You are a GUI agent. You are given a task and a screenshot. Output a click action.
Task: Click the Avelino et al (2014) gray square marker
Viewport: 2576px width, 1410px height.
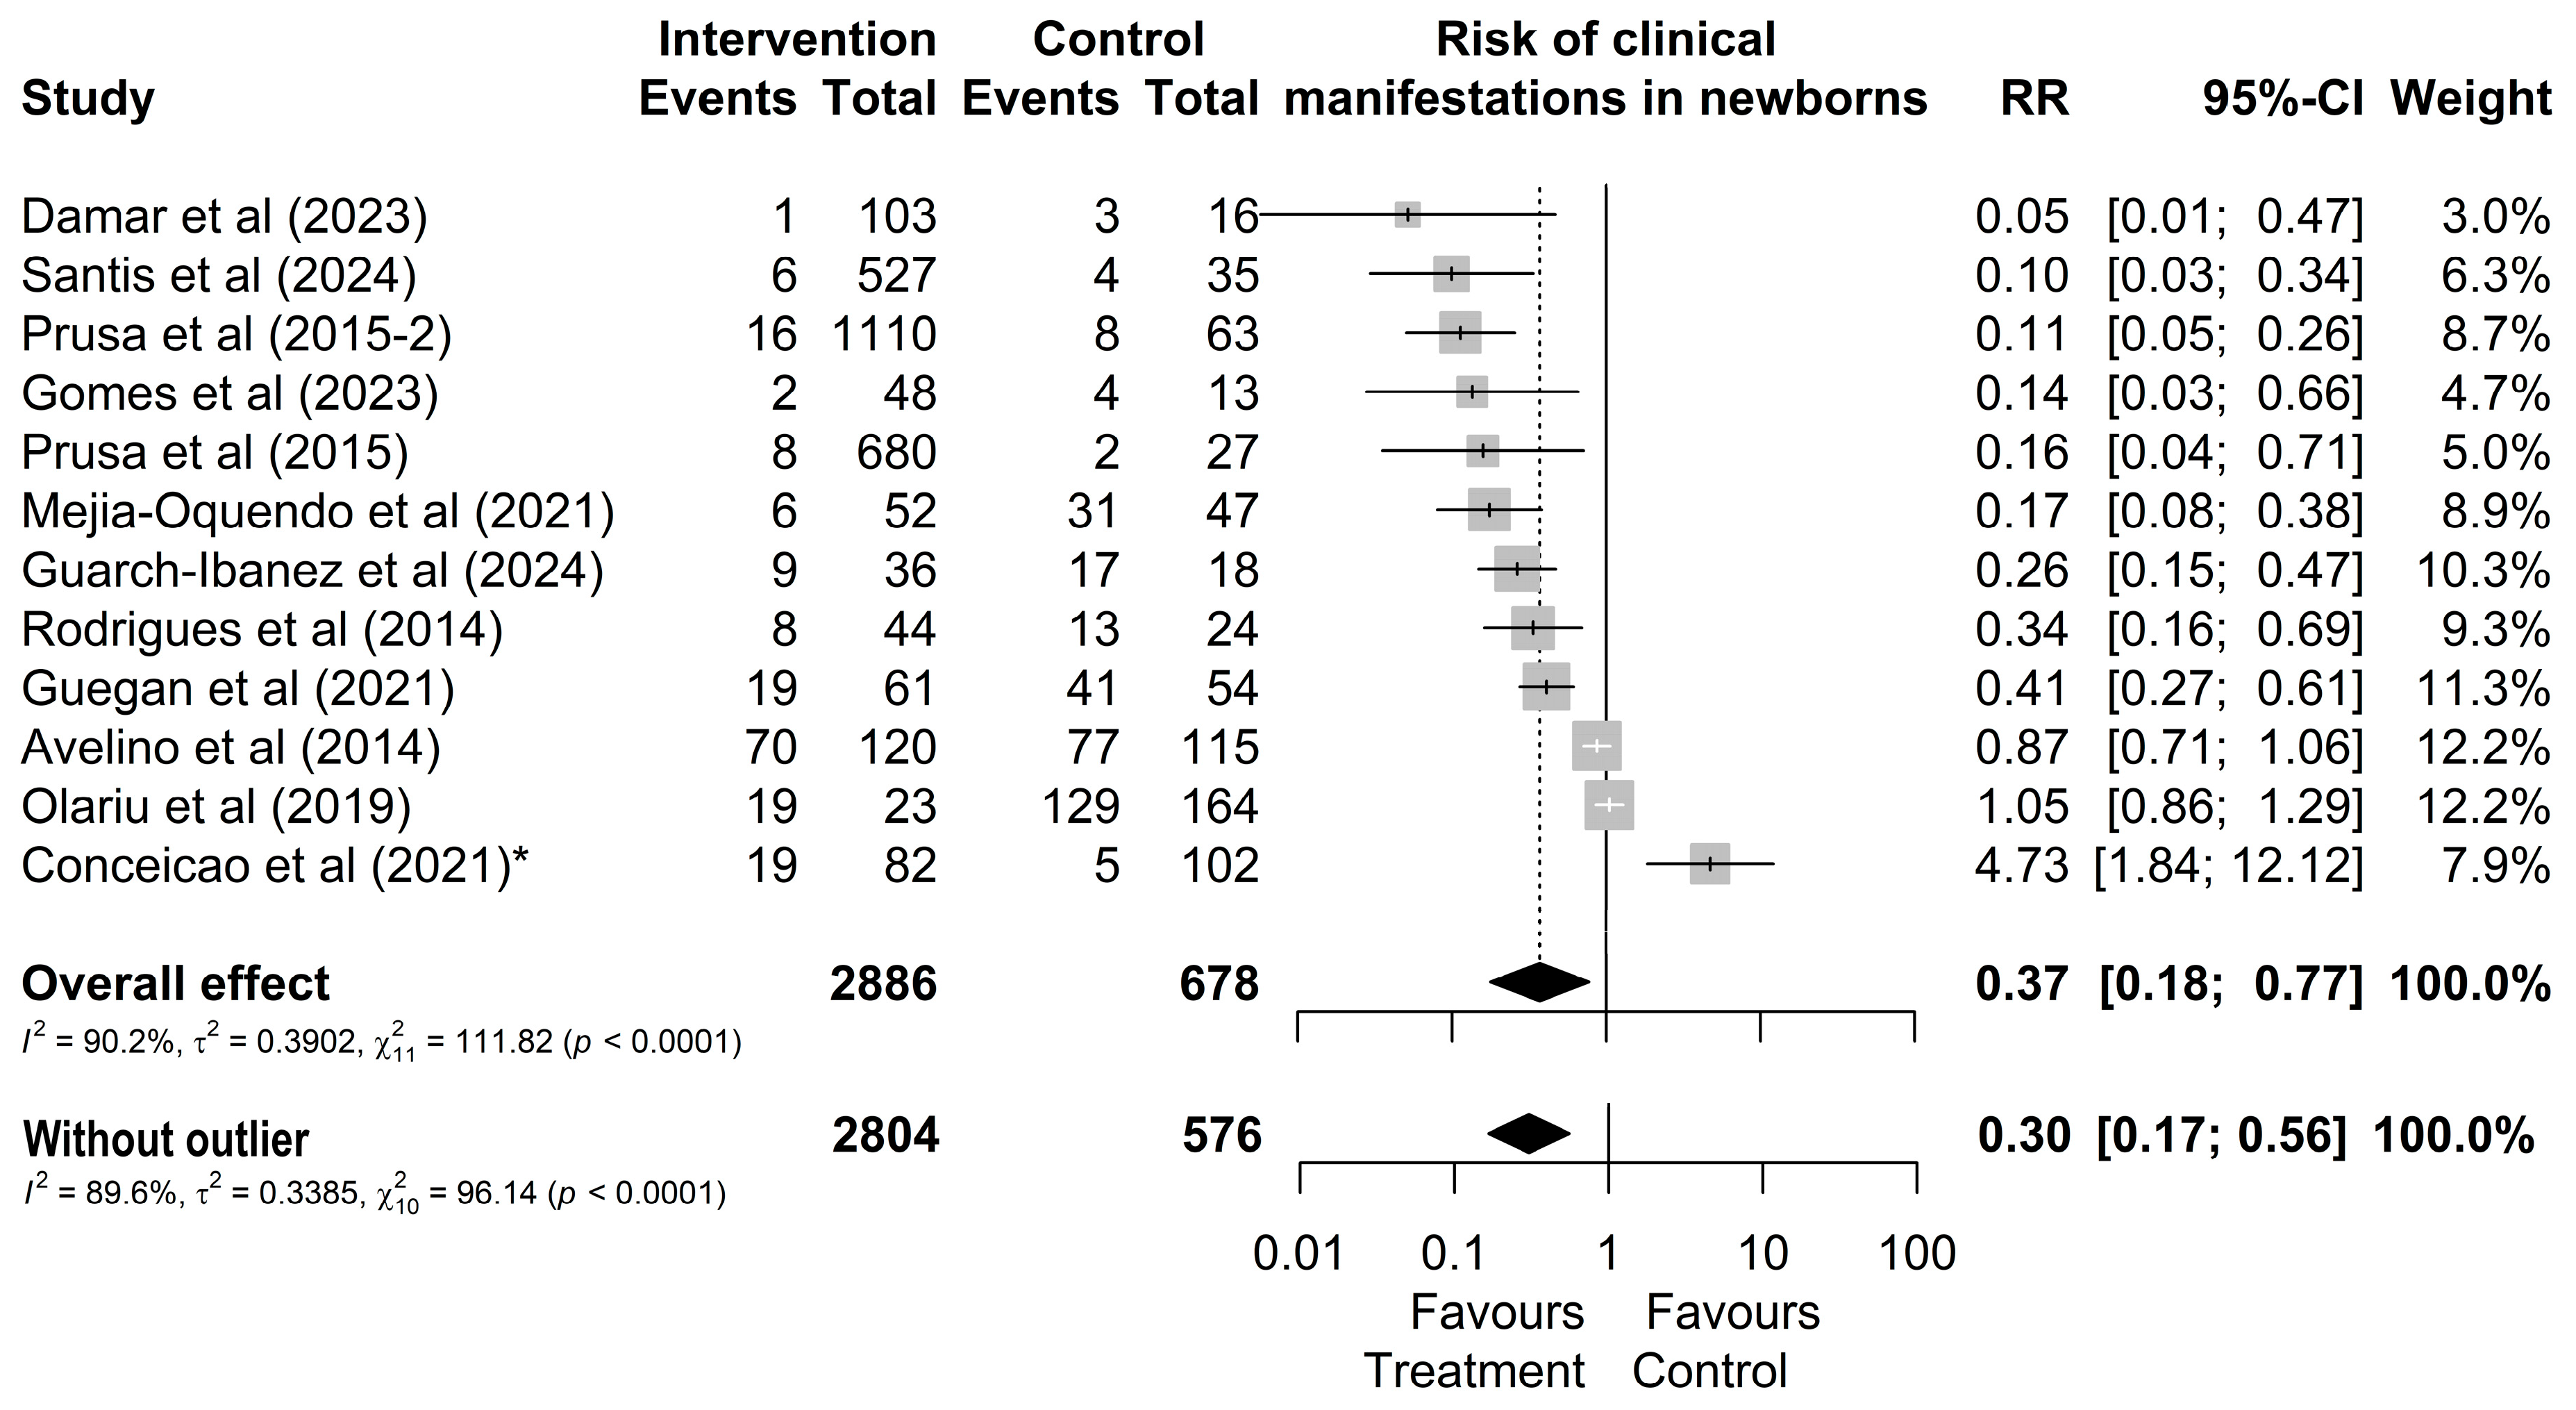(x=1596, y=746)
